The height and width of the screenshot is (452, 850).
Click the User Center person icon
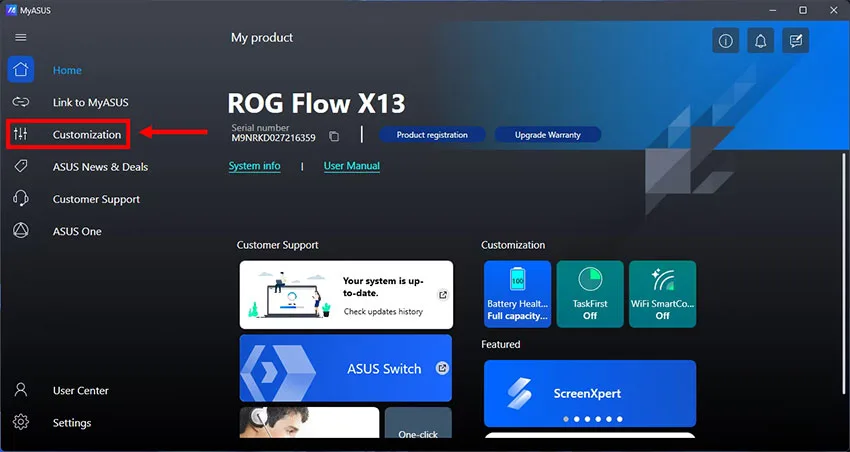tap(21, 390)
